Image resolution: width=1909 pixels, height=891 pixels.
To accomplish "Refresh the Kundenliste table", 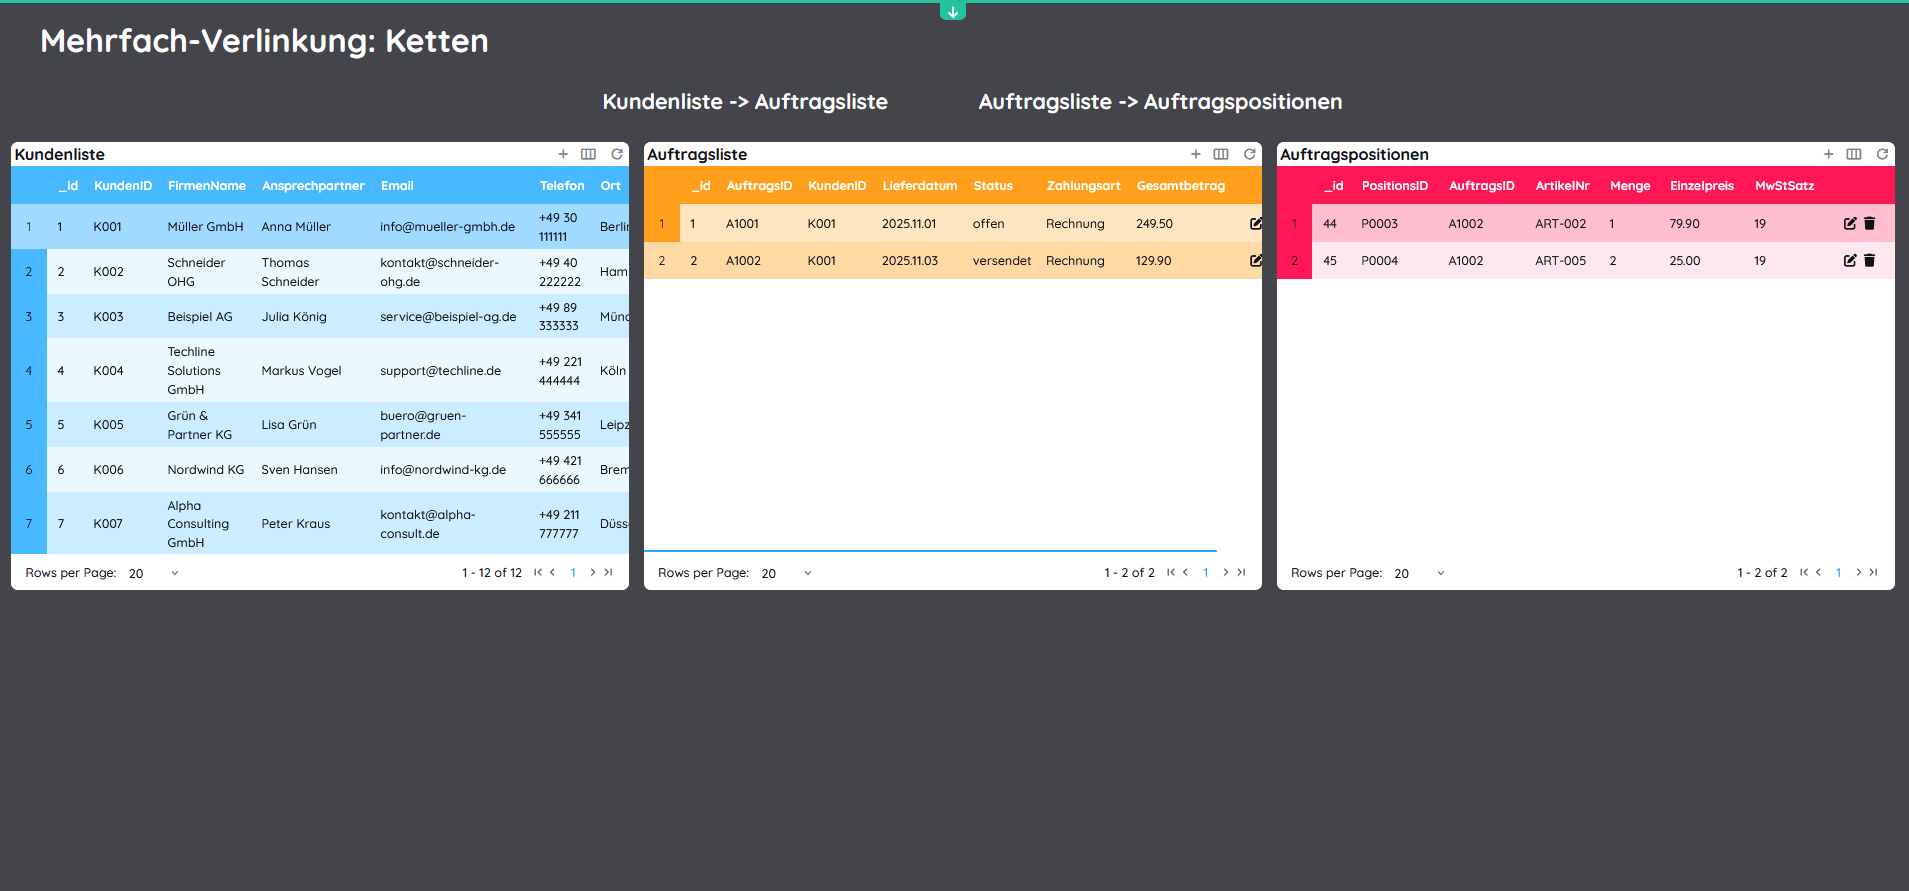I will [617, 154].
